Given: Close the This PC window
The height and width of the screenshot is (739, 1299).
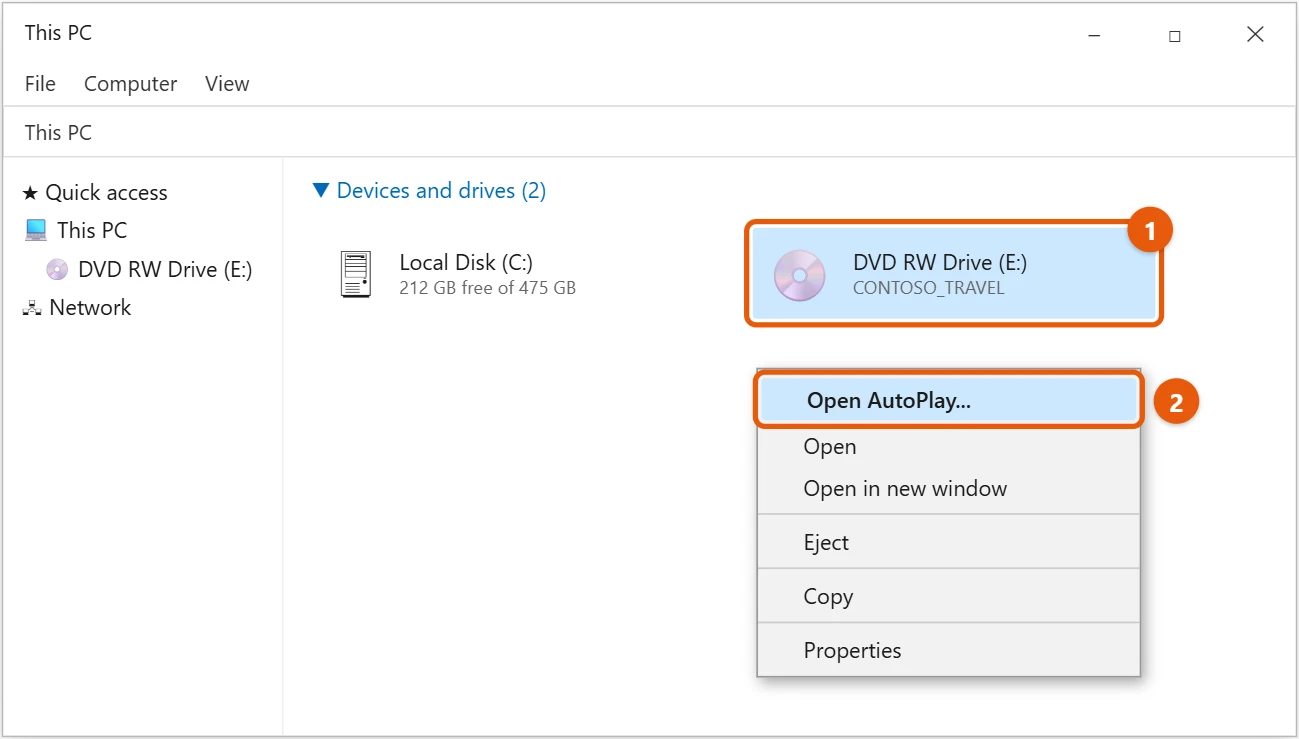Looking at the screenshot, I should coord(1256,35).
